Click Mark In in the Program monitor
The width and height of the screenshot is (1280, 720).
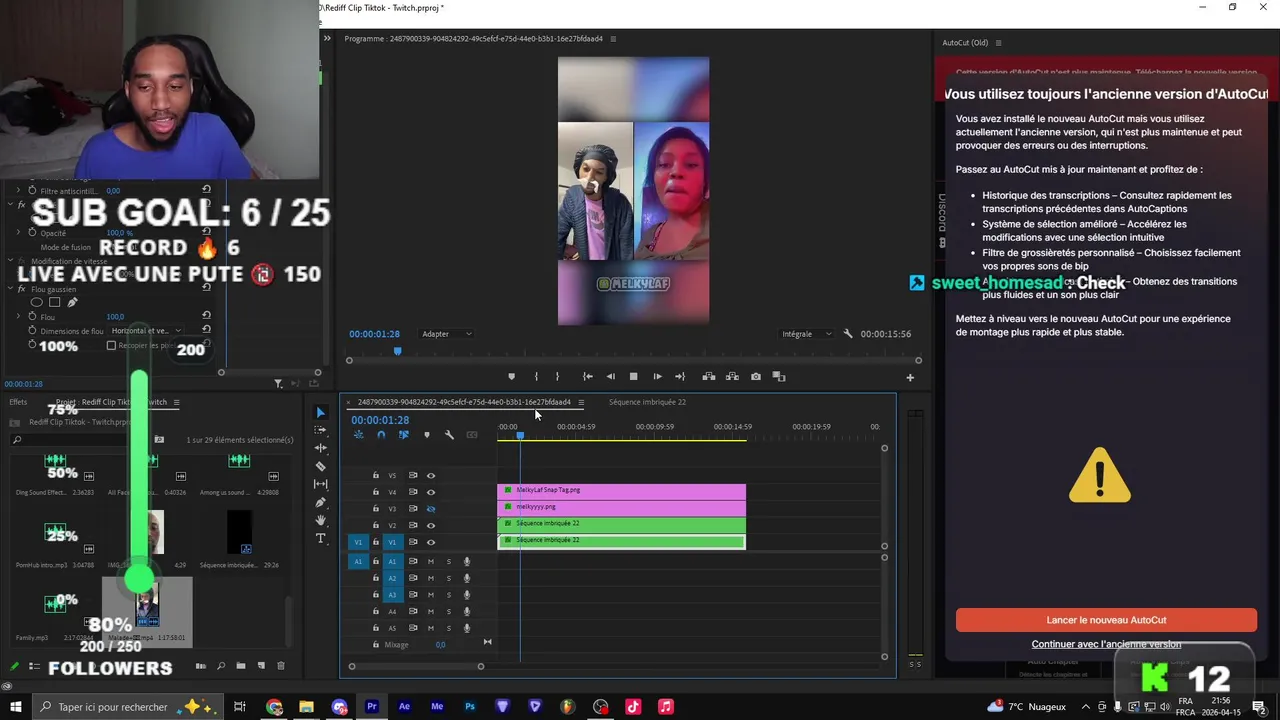(536, 377)
